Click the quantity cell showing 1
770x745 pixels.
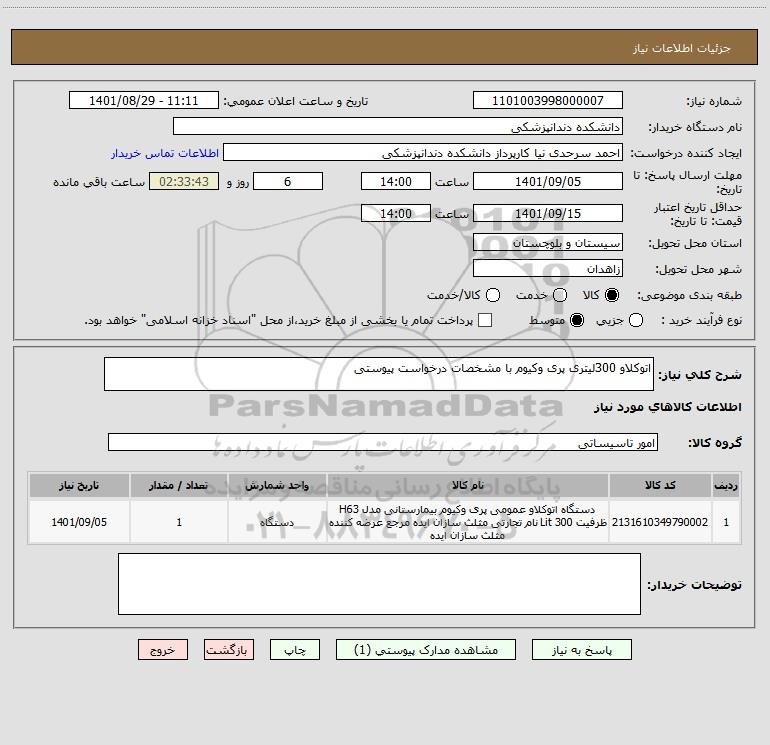tap(179, 522)
